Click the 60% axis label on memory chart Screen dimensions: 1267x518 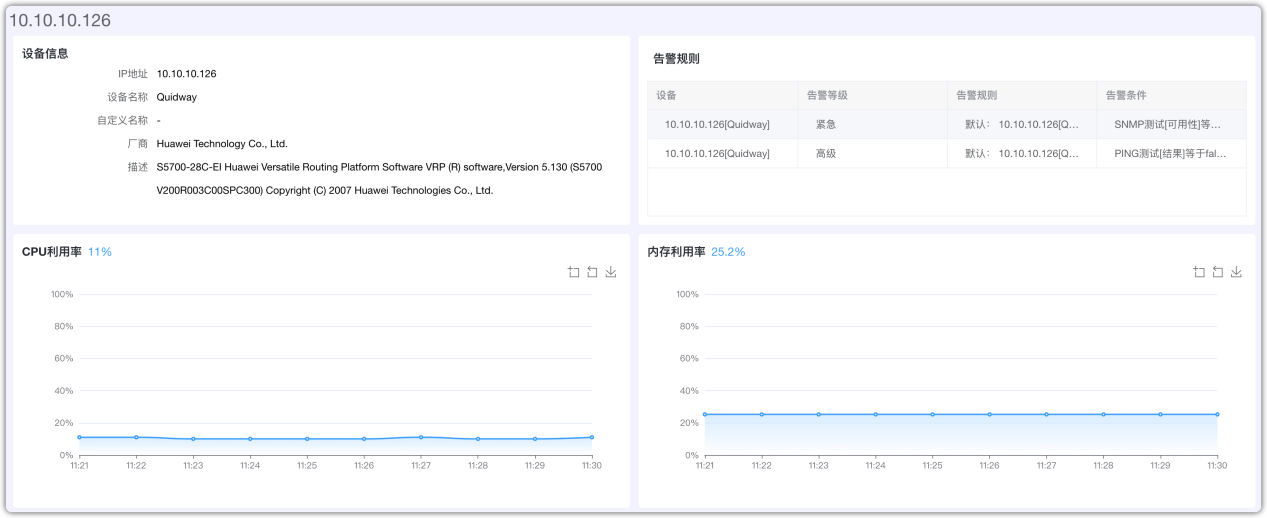(x=691, y=358)
